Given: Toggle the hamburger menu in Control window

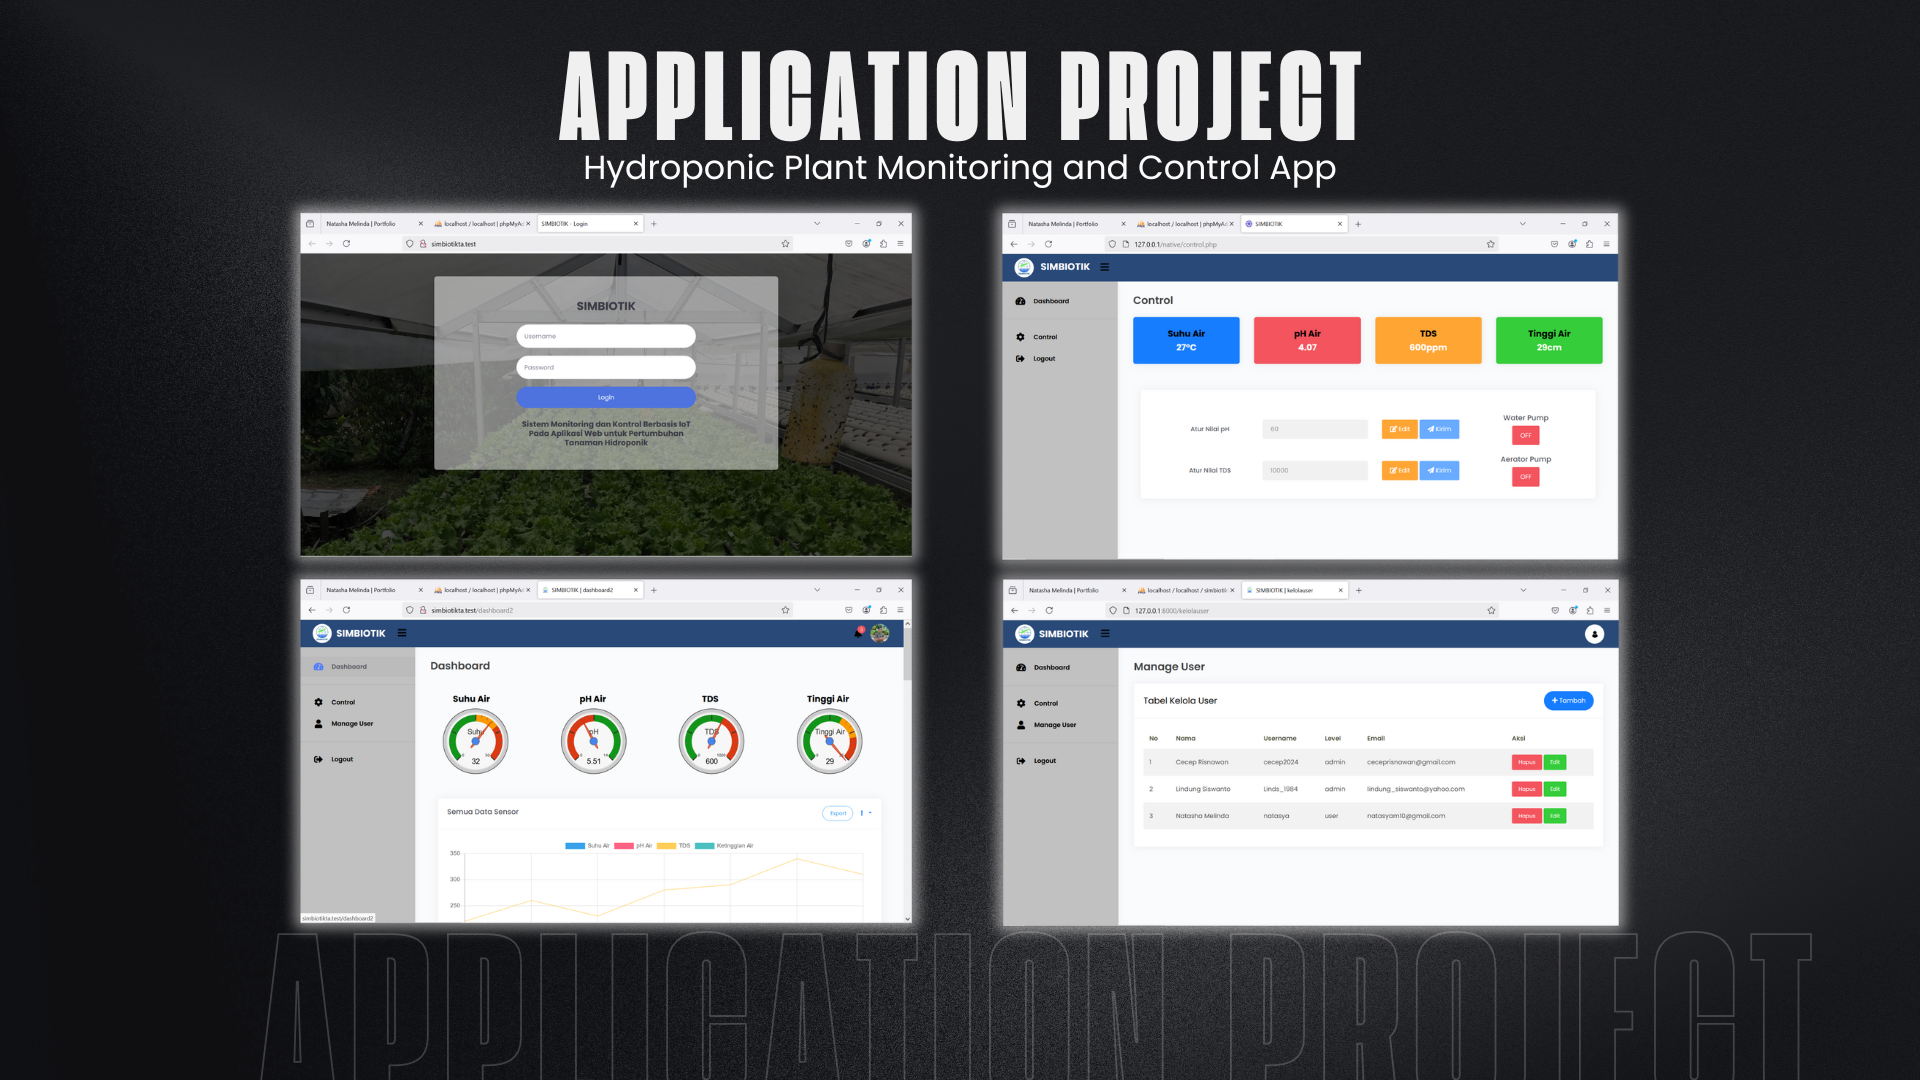Looking at the screenshot, I should click(x=1104, y=267).
